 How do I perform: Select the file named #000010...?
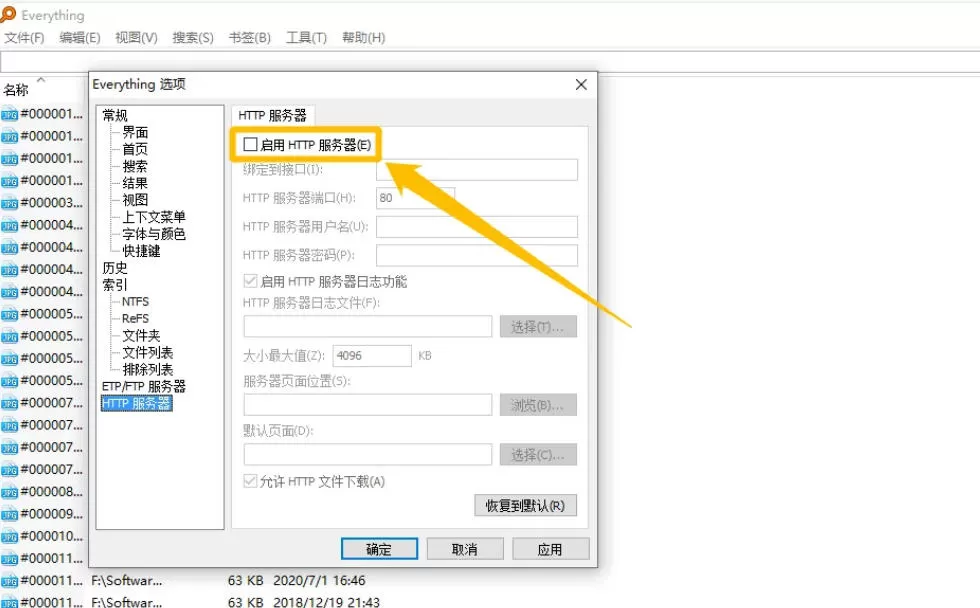click(51, 536)
